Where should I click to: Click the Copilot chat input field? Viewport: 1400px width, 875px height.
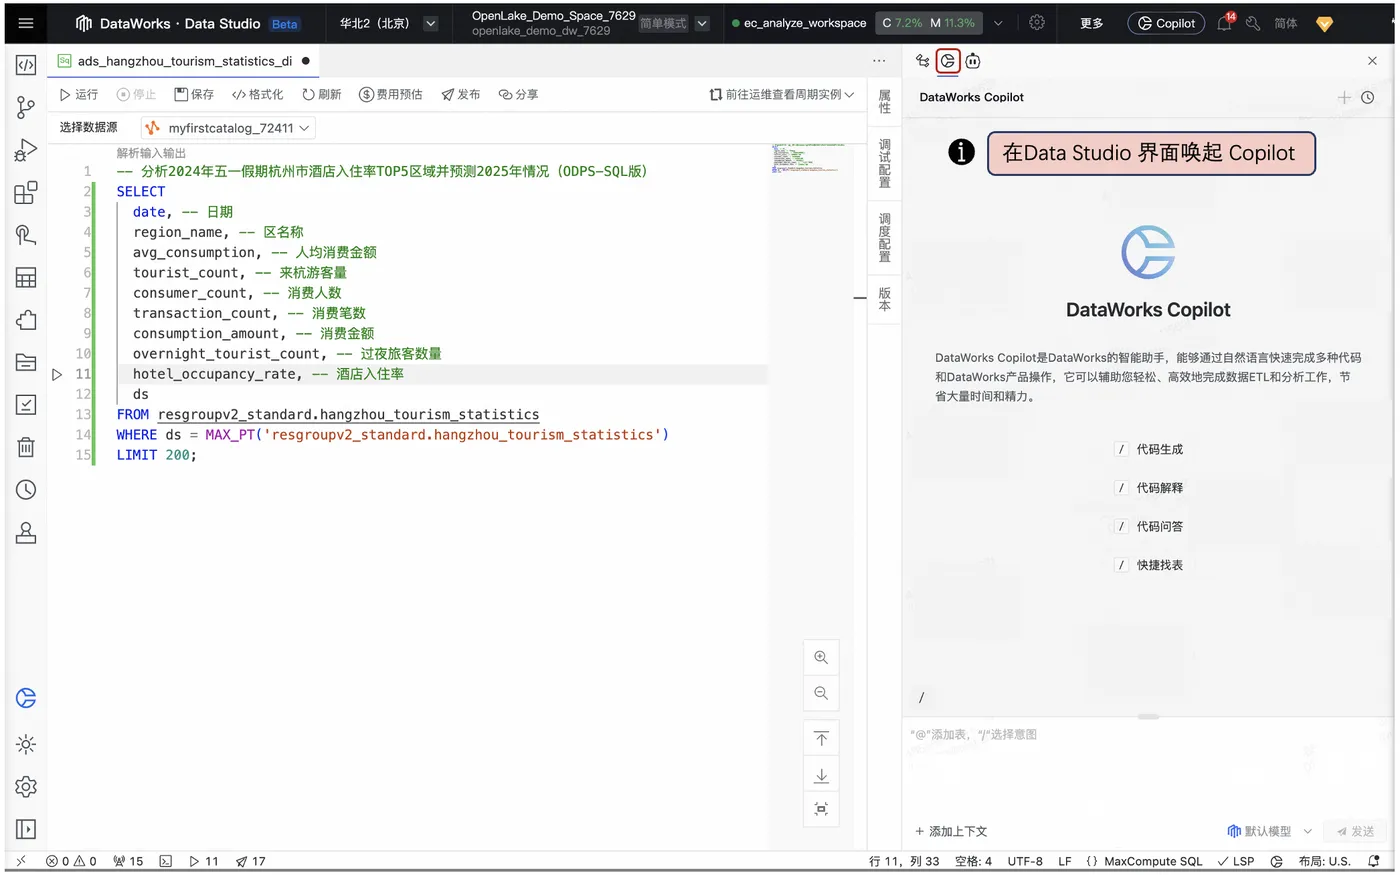pos(1147,767)
